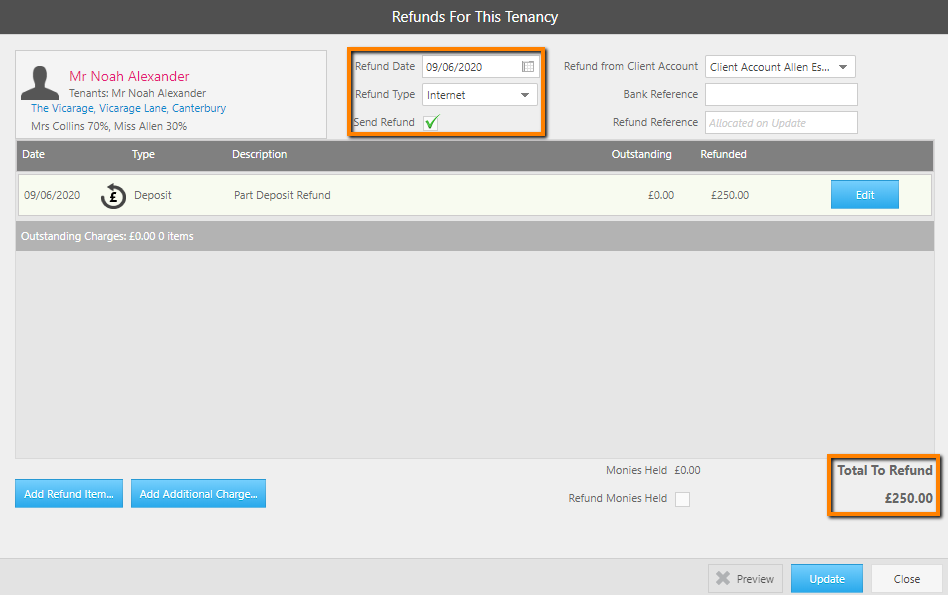Click the Total To Refund £250.00 amount
Screen dimensions: 948x595
pyautogui.click(x=909, y=498)
